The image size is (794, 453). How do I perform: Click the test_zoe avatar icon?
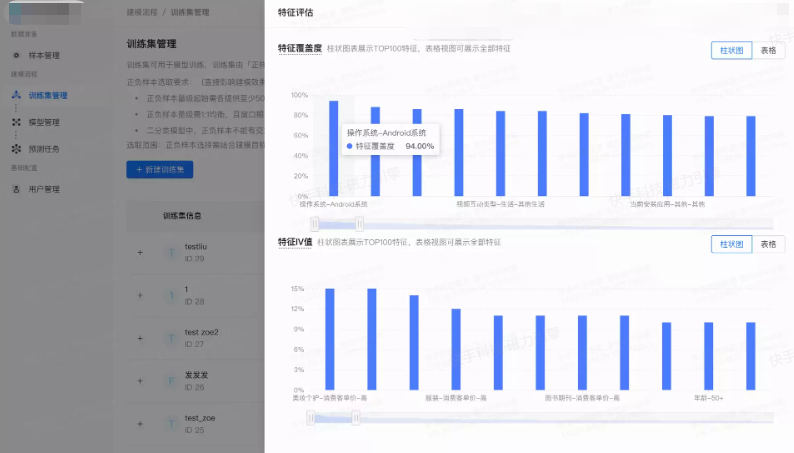[x=172, y=424]
